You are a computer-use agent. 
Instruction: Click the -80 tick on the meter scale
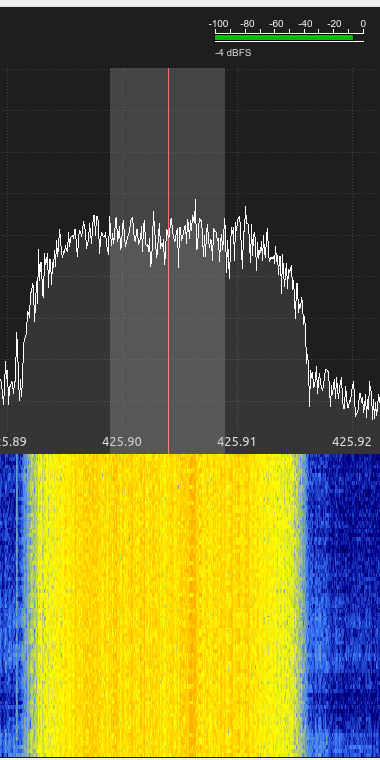tap(247, 24)
